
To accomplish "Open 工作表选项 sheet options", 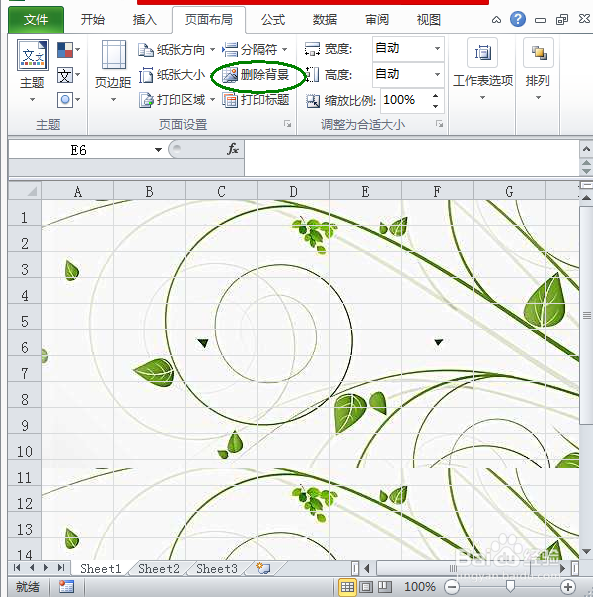I will [483, 69].
